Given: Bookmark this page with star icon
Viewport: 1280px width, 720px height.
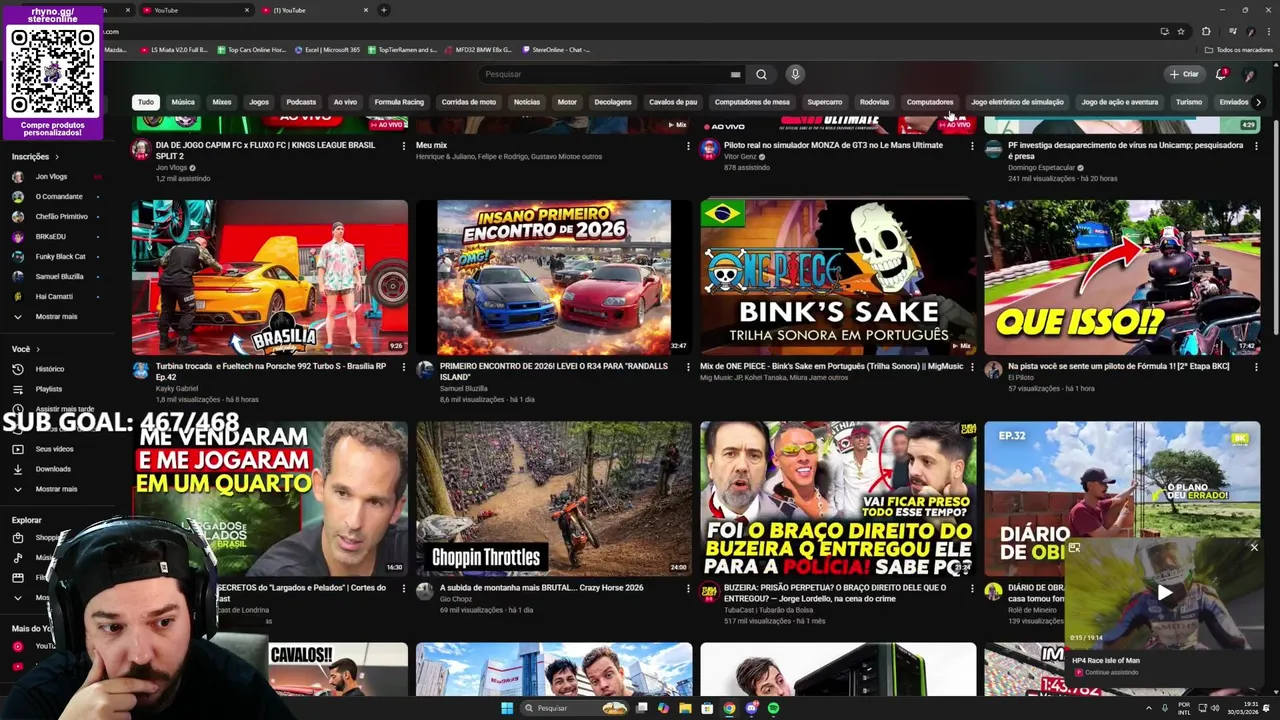Looking at the screenshot, I should pyautogui.click(x=1181, y=31).
